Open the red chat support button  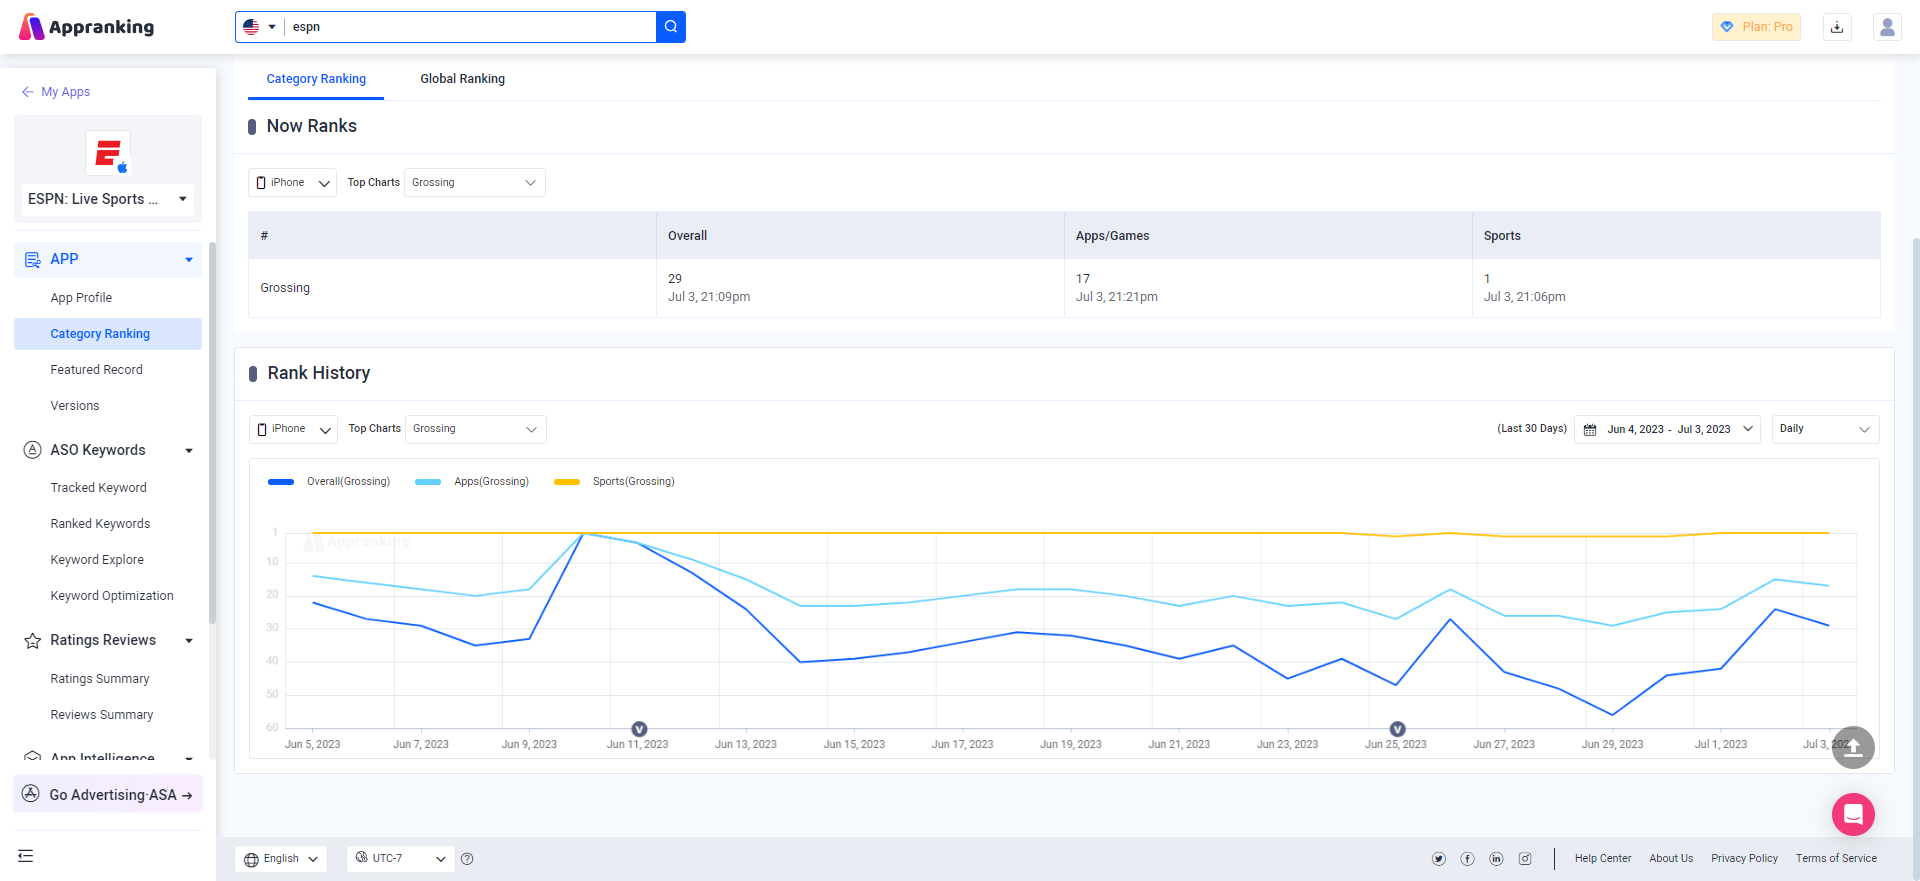click(x=1853, y=814)
